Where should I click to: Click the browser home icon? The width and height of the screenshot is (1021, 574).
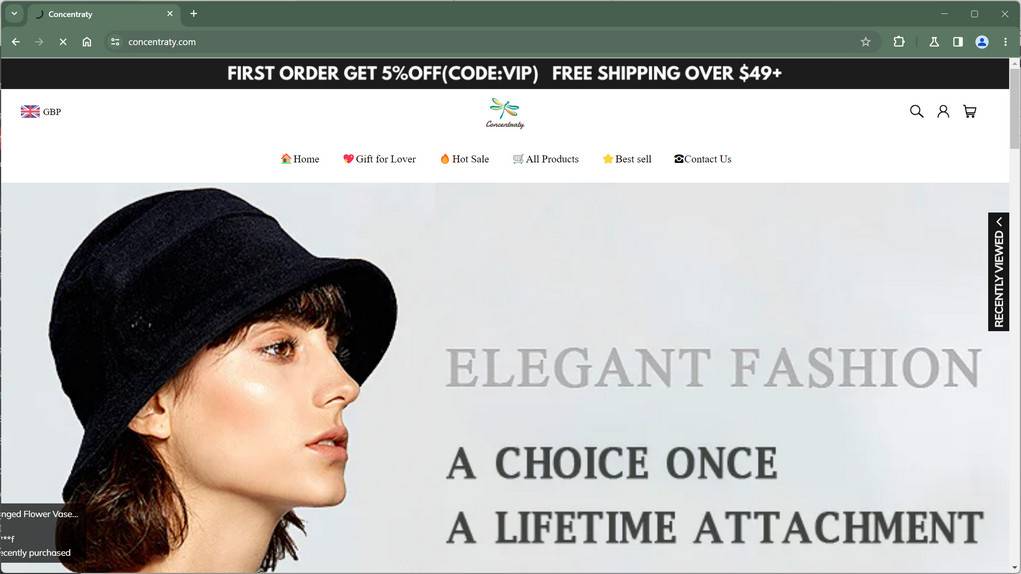(87, 42)
